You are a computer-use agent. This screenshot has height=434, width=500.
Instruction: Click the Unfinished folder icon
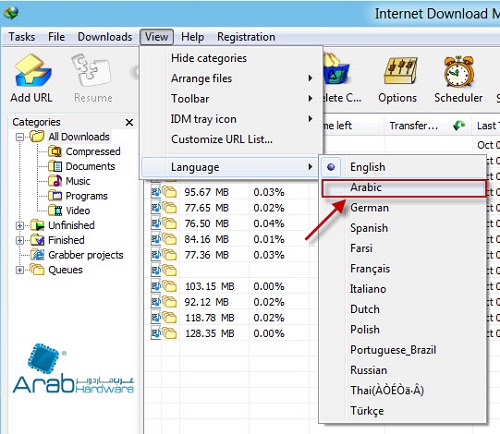pos(37,225)
